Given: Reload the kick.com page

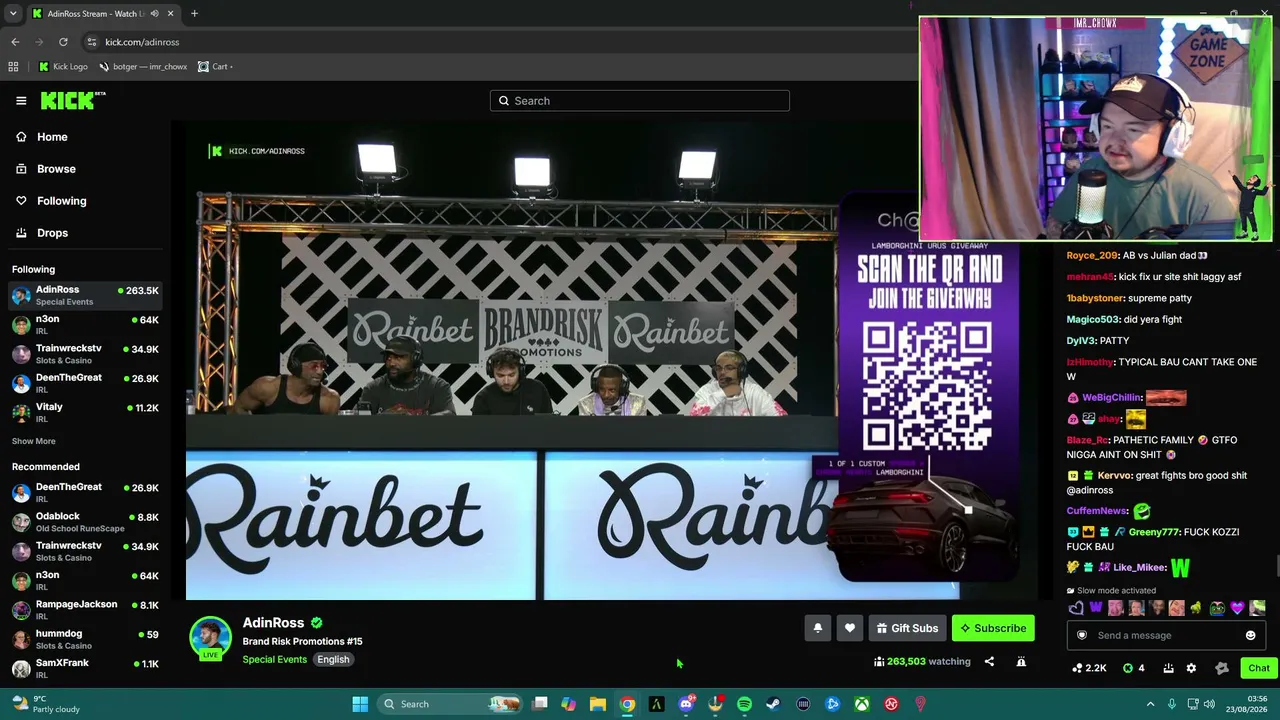Looking at the screenshot, I should click(x=63, y=42).
